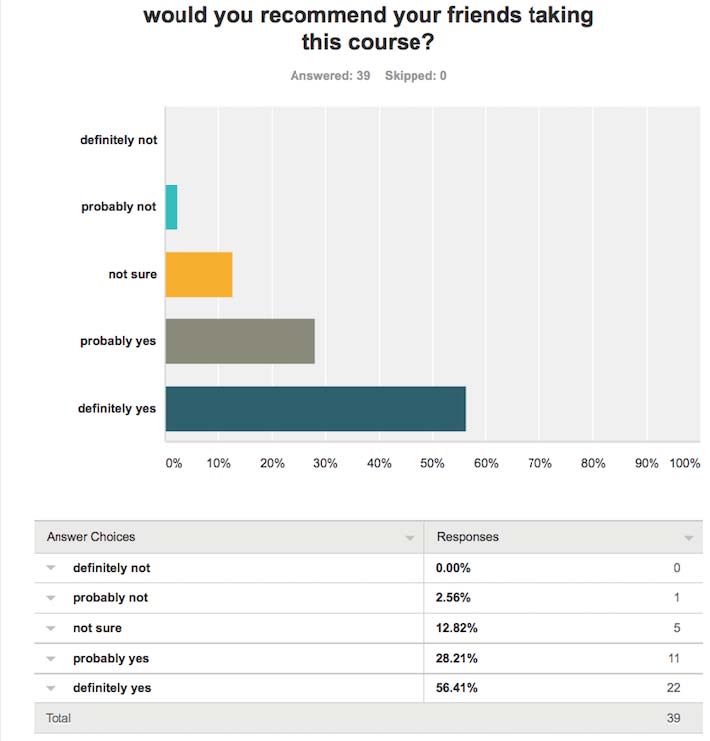
Task: Click the dark blue 'definitely yes' bar
Action: [315, 408]
